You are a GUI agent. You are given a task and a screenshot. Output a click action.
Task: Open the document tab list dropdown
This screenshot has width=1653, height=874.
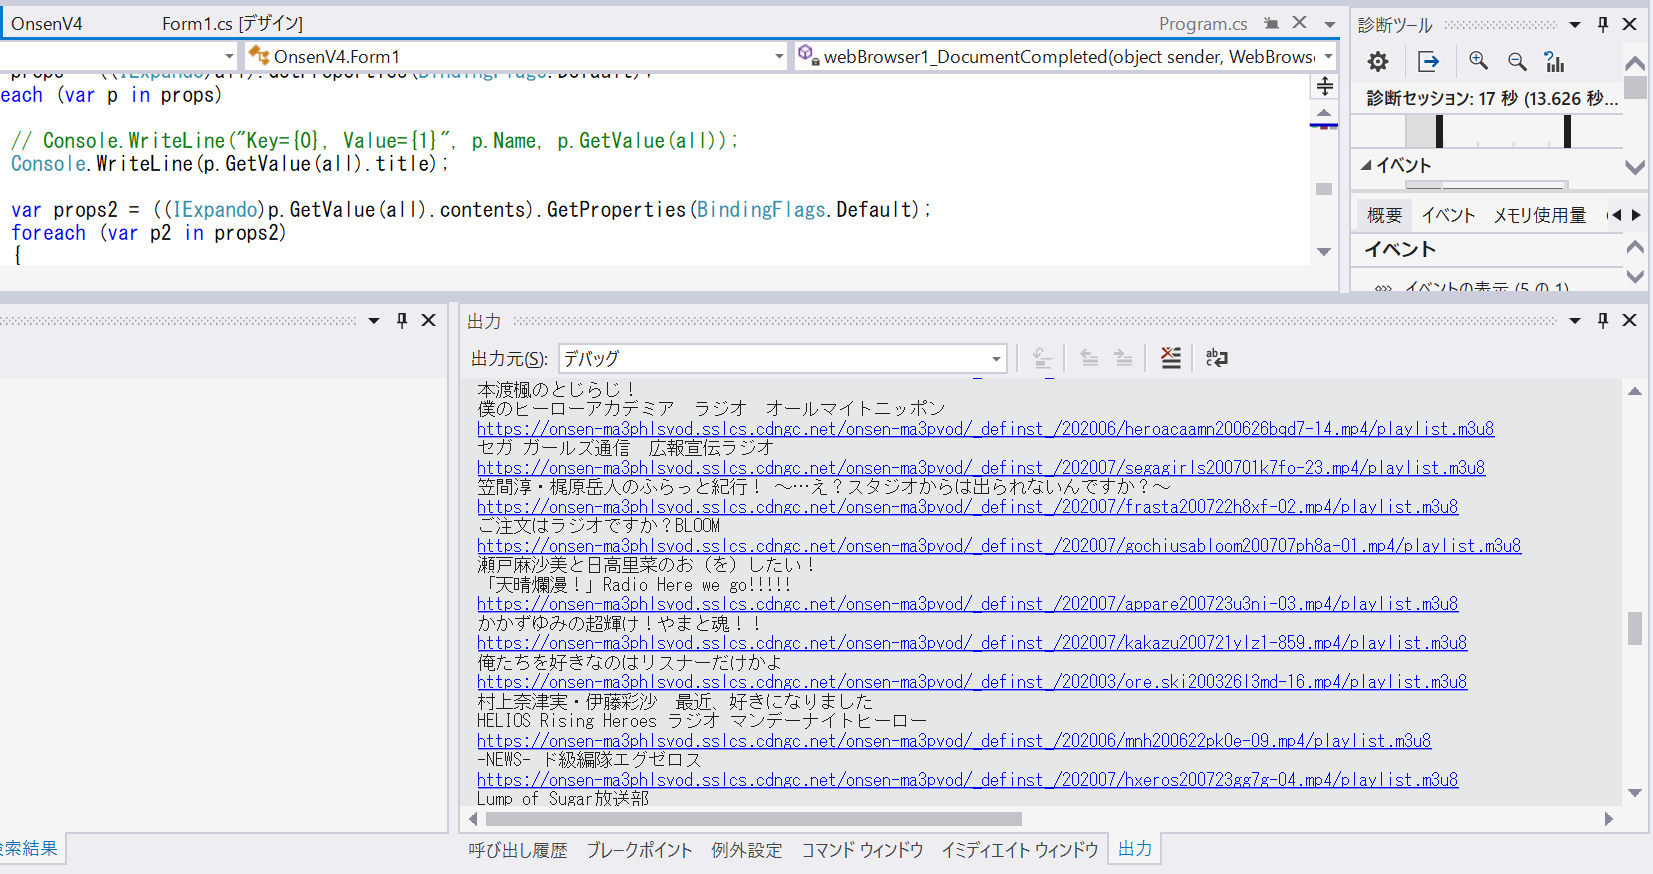[1330, 24]
